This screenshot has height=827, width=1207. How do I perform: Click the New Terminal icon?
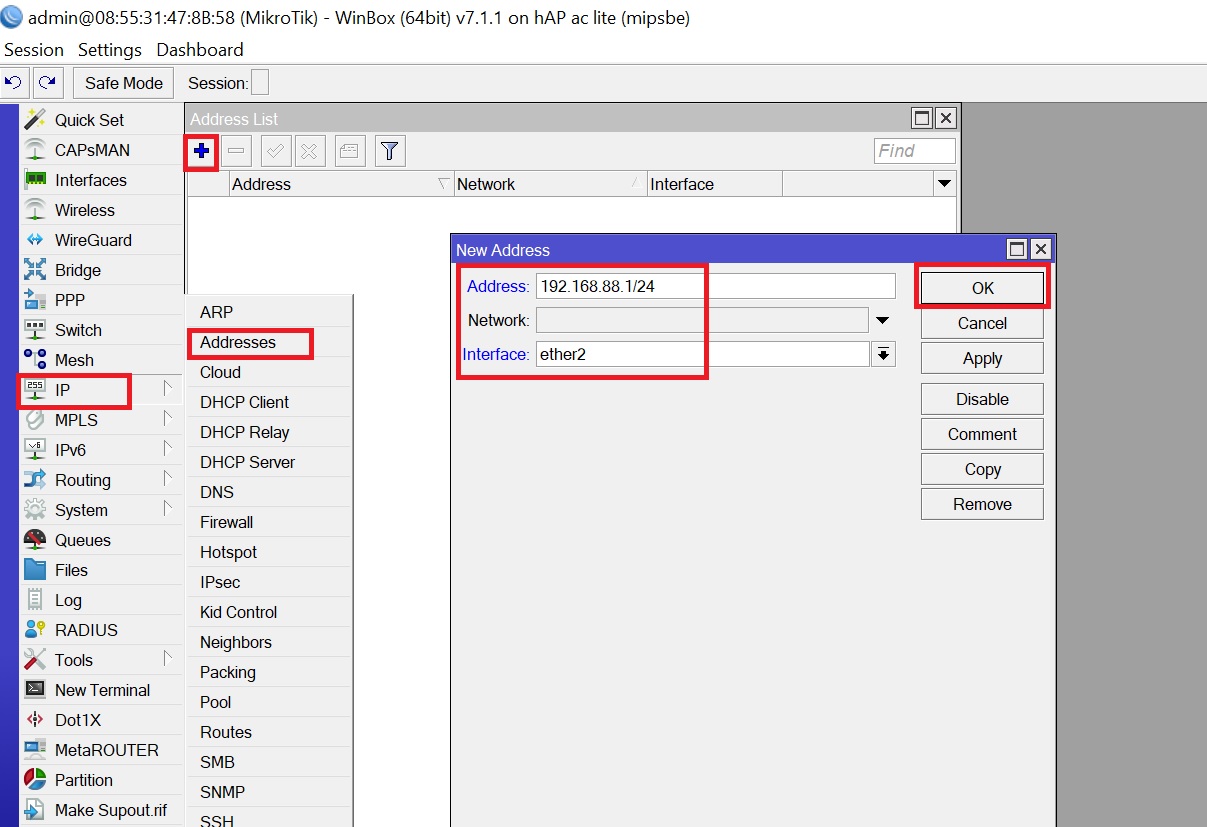pyautogui.click(x=36, y=689)
